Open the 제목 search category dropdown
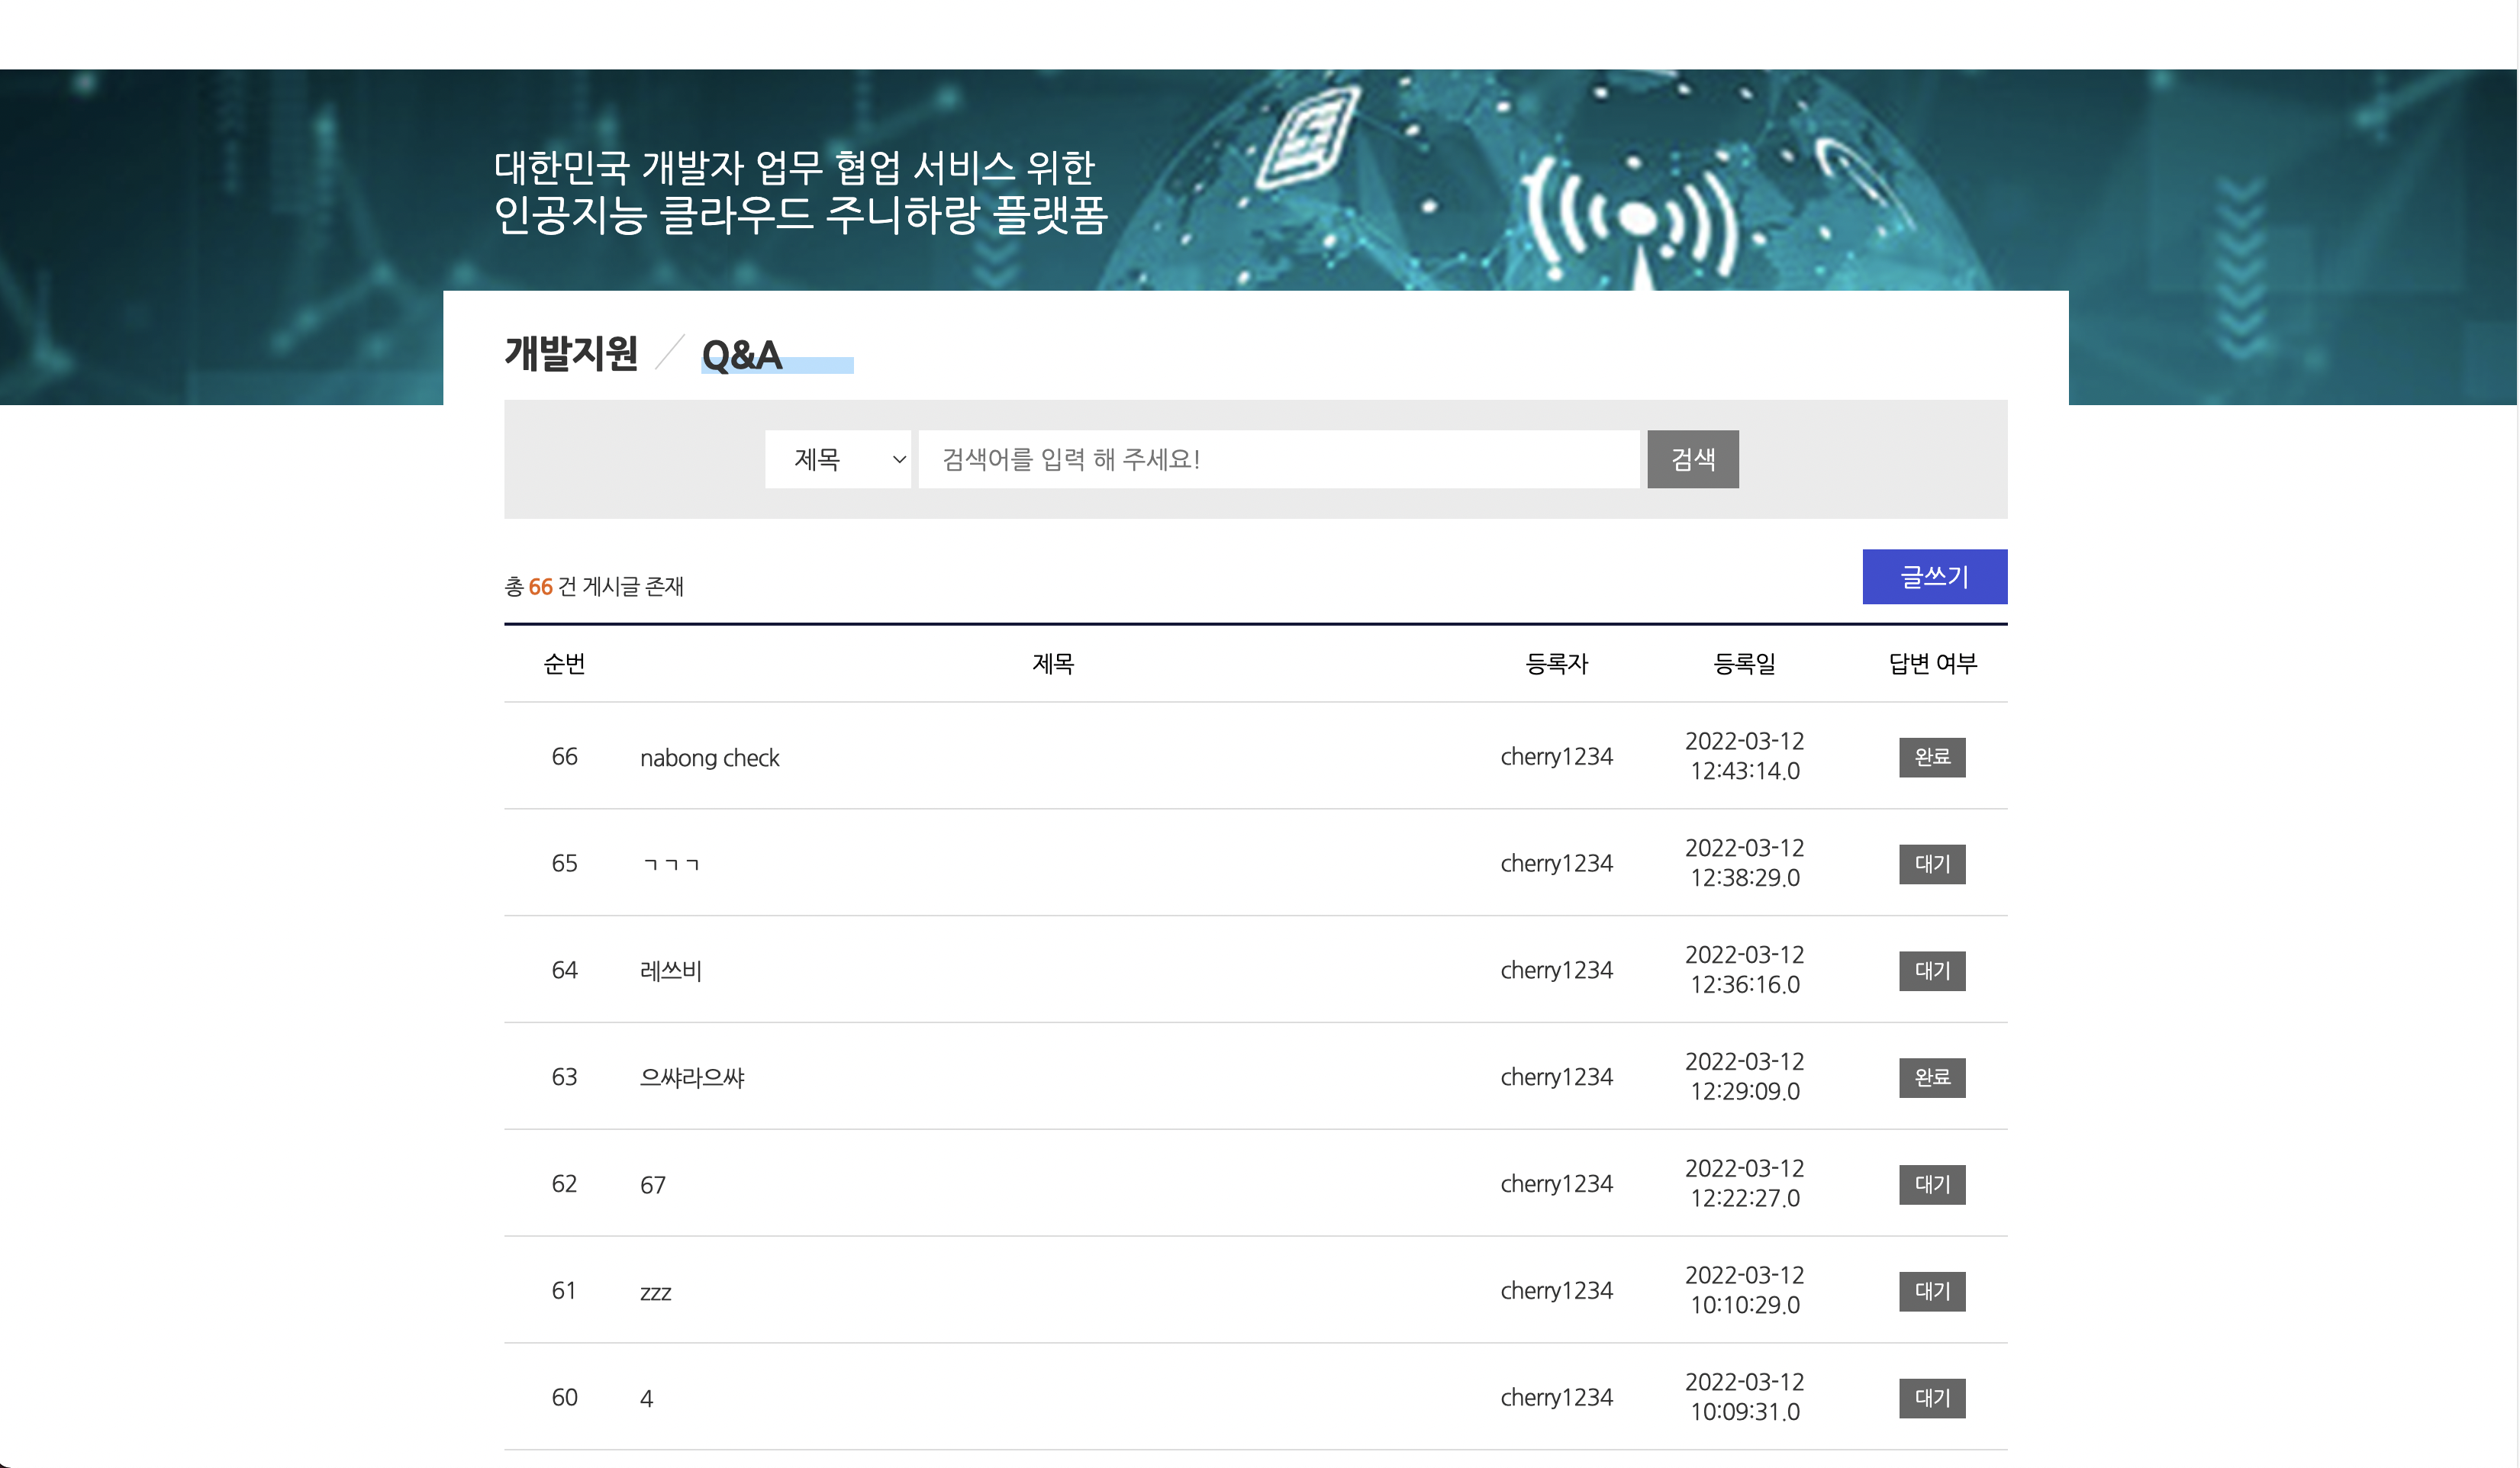Image resolution: width=2520 pixels, height=1468 pixels. [x=837, y=459]
